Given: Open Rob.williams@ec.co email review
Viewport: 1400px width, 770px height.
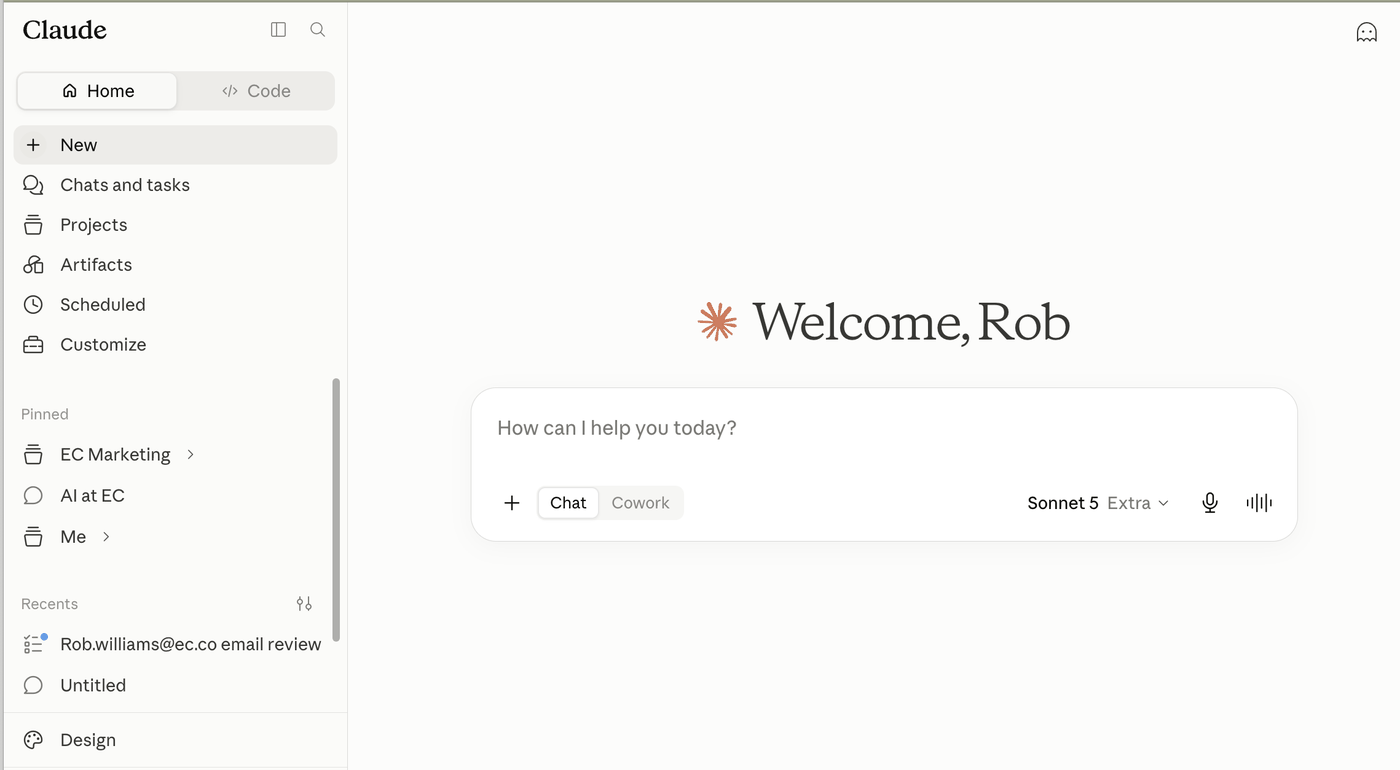Looking at the screenshot, I should [x=170, y=644].
